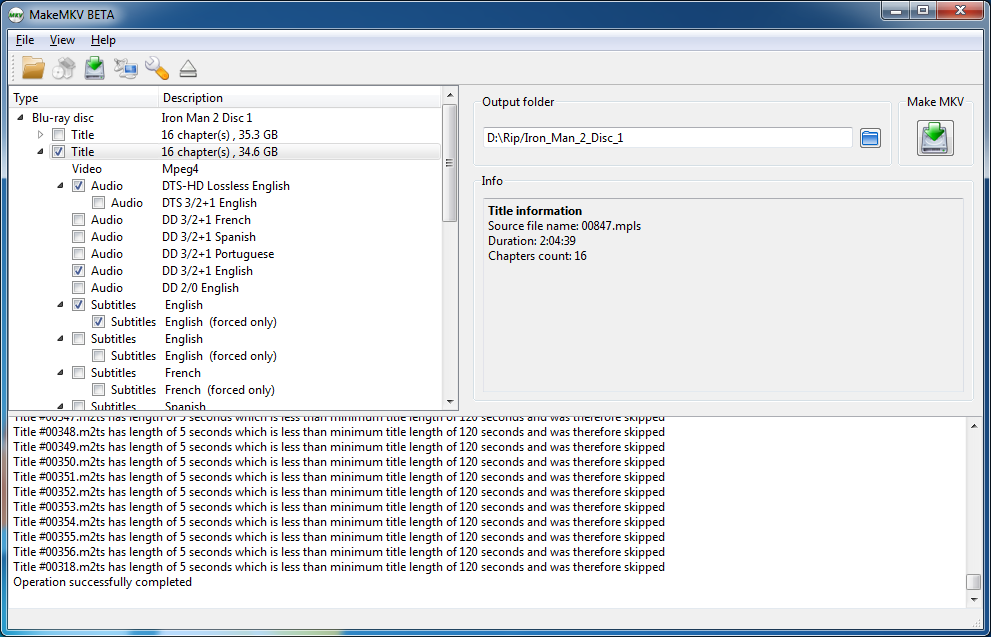
Task: Click the Description column header
Action: pos(300,98)
